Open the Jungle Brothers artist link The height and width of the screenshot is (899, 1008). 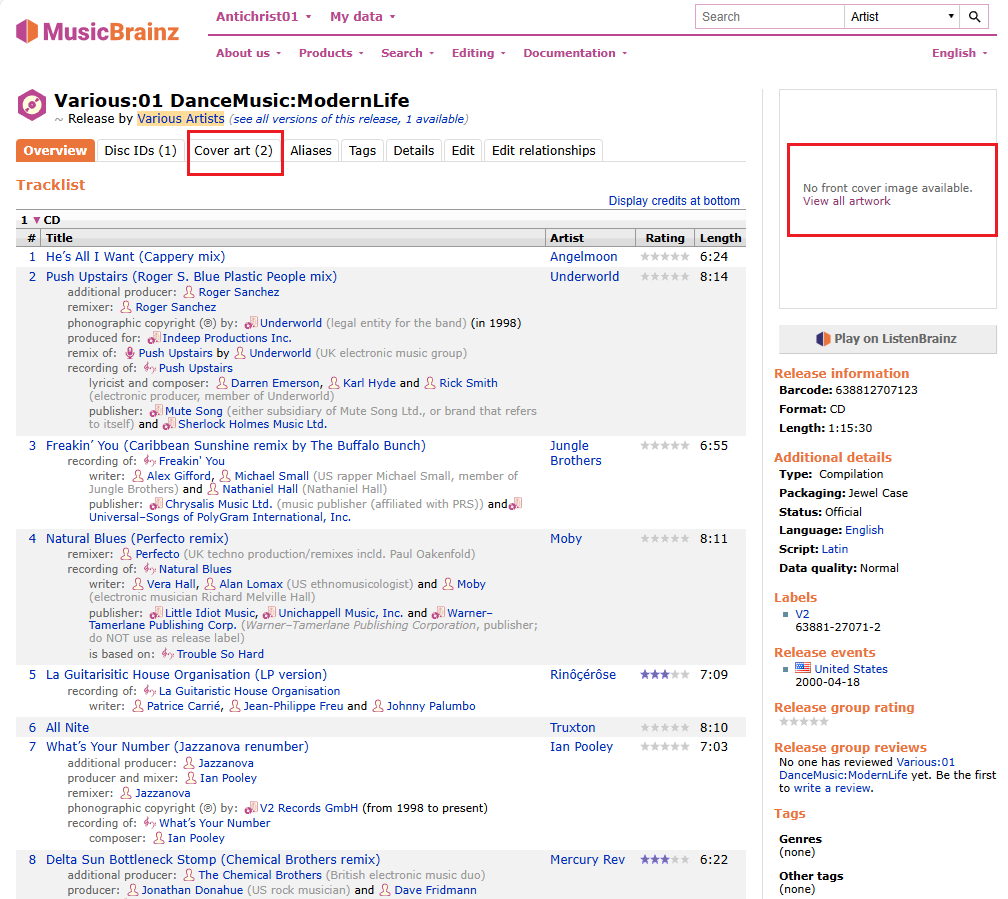pos(575,453)
